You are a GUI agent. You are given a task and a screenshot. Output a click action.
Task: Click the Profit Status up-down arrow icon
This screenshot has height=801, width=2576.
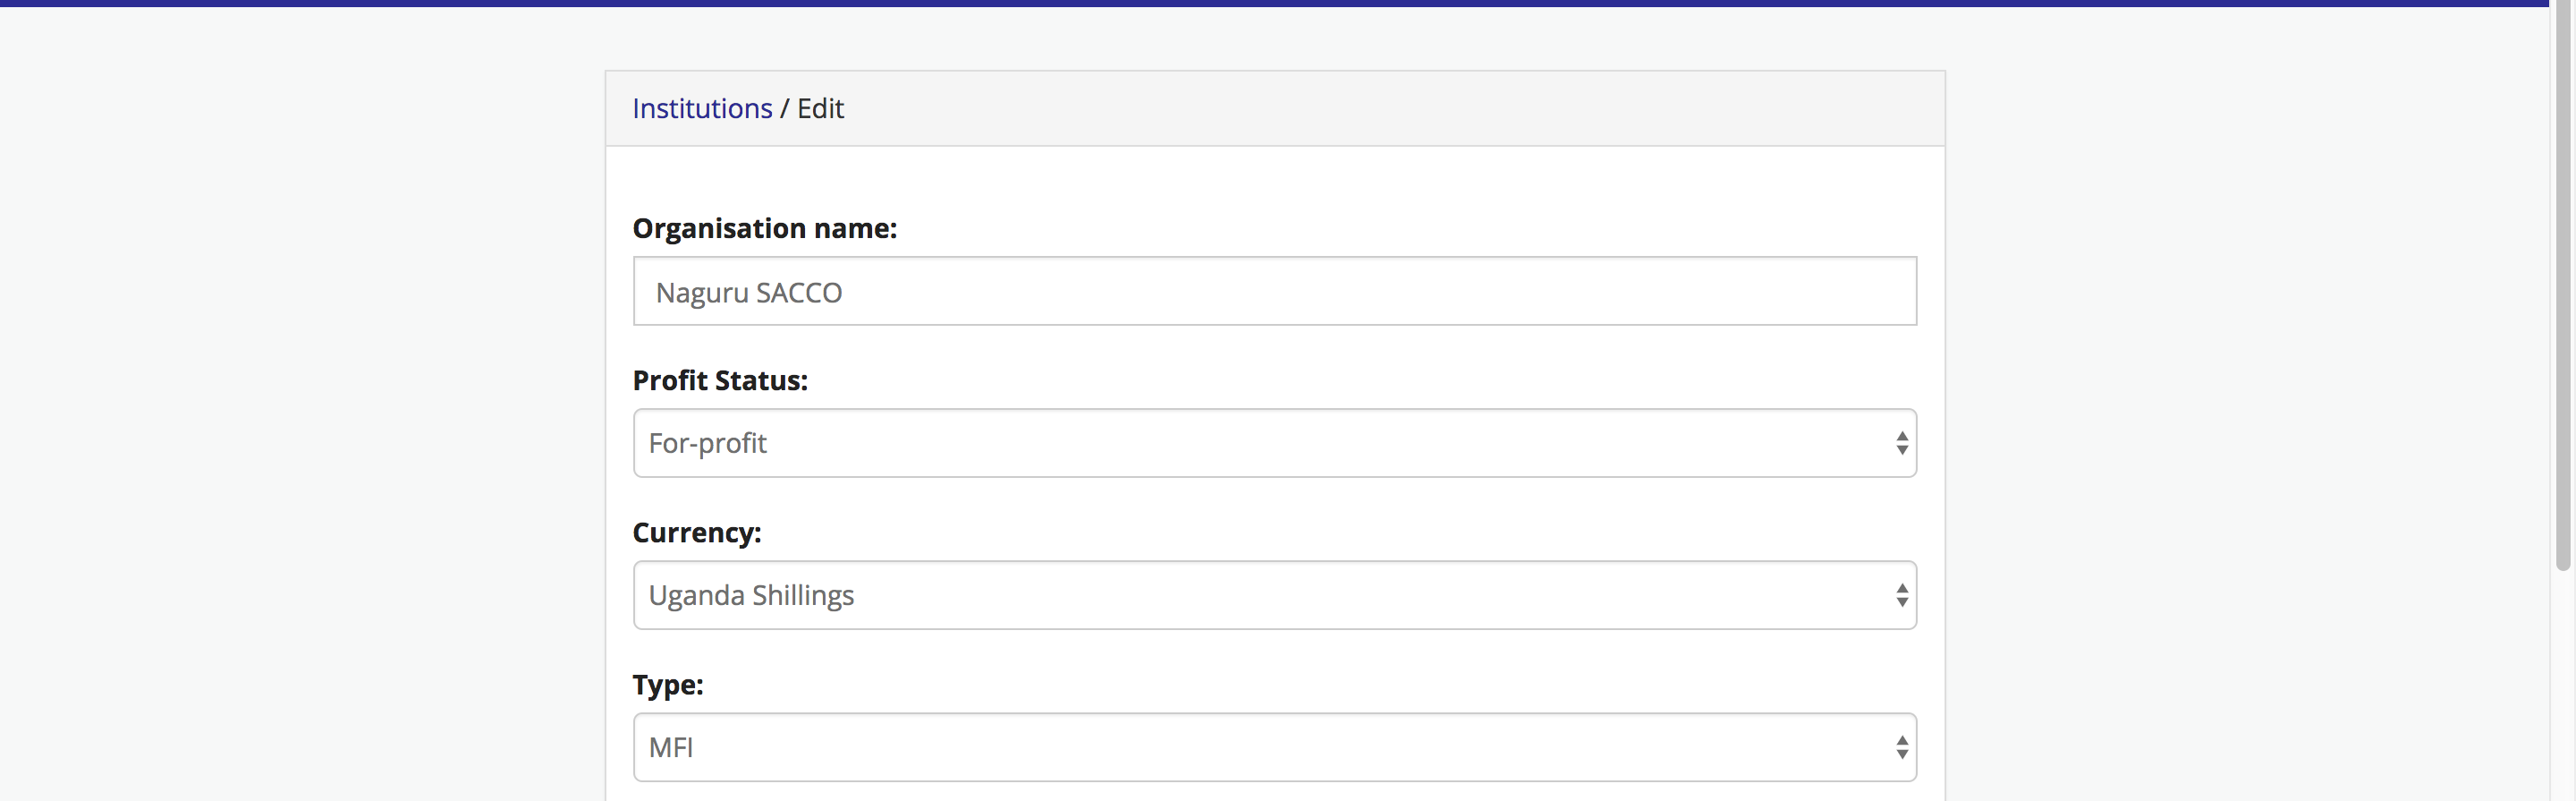tap(1901, 443)
